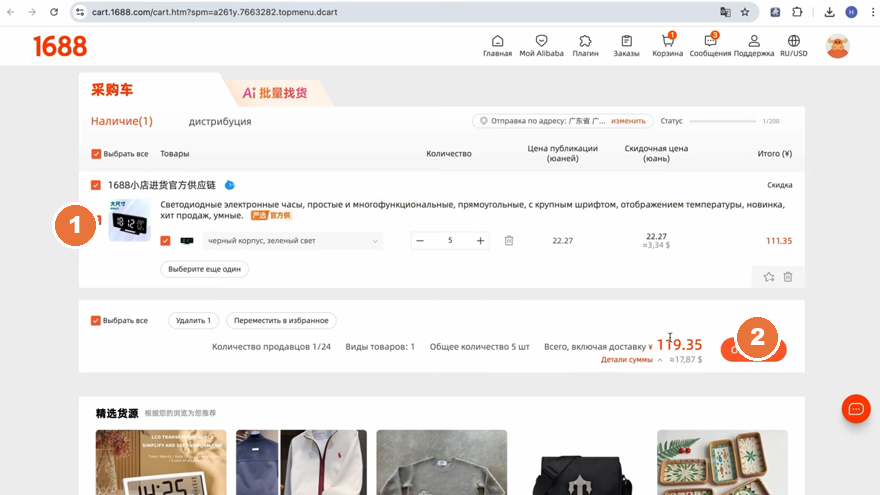The width and height of the screenshot is (880, 495).
Task: Open variant dropdown черный корпус, зеленый свет
Action: click(292, 241)
